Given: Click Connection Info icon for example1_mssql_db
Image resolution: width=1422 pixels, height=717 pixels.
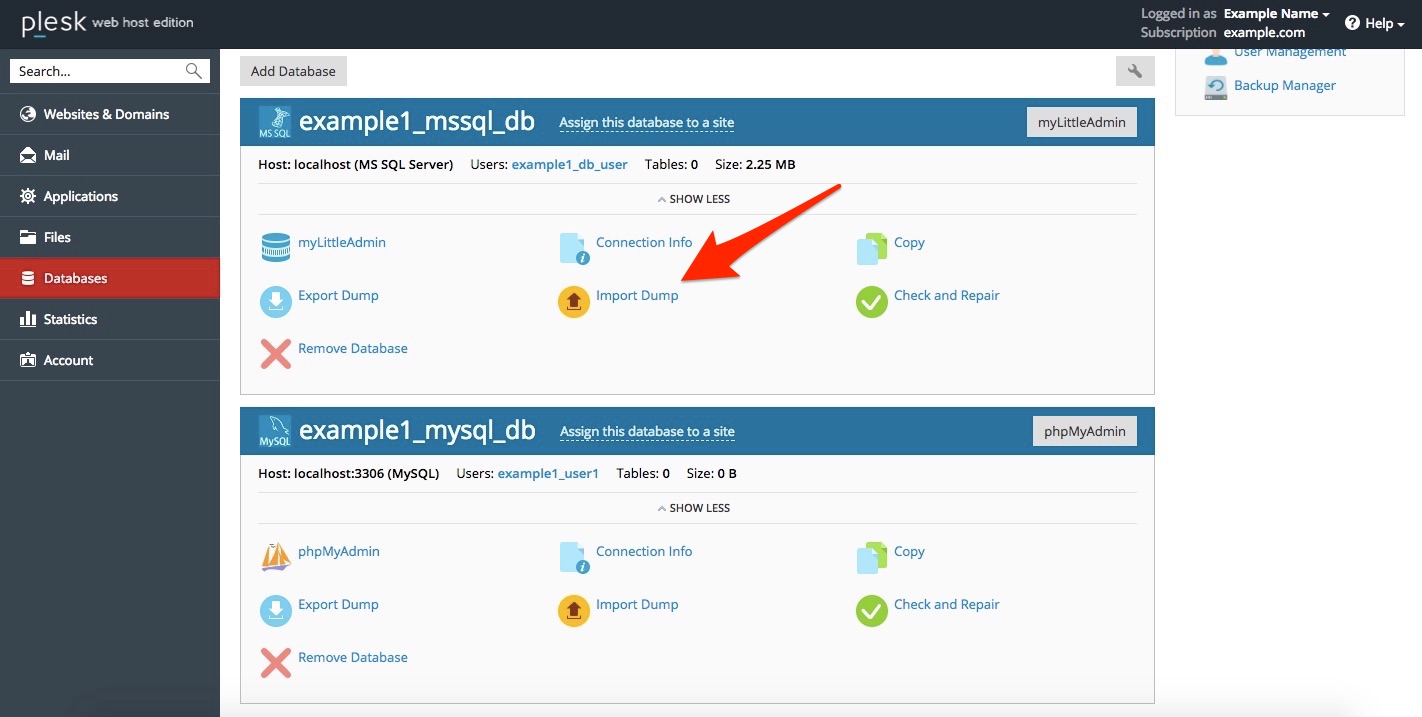Looking at the screenshot, I should point(574,248).
